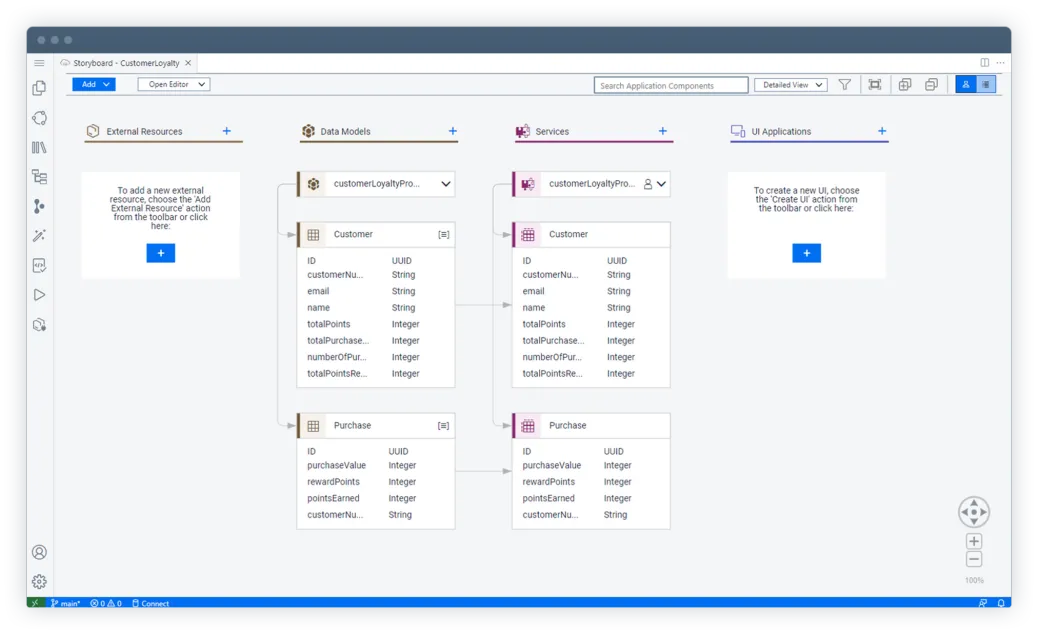Click the fit-to-screen icon in toolbar
The height and width of the screenshot is (634, 1038).
[x=875, y=85]
